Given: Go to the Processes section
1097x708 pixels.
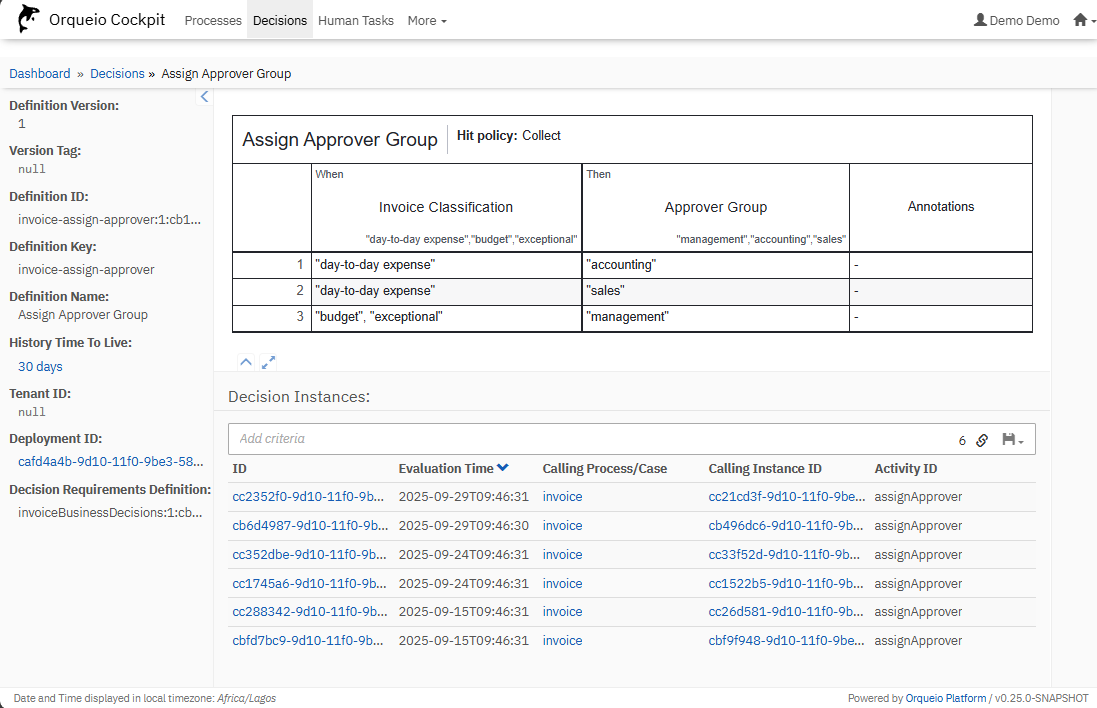Looking at the screenshot, I should [x=213, y=20].
